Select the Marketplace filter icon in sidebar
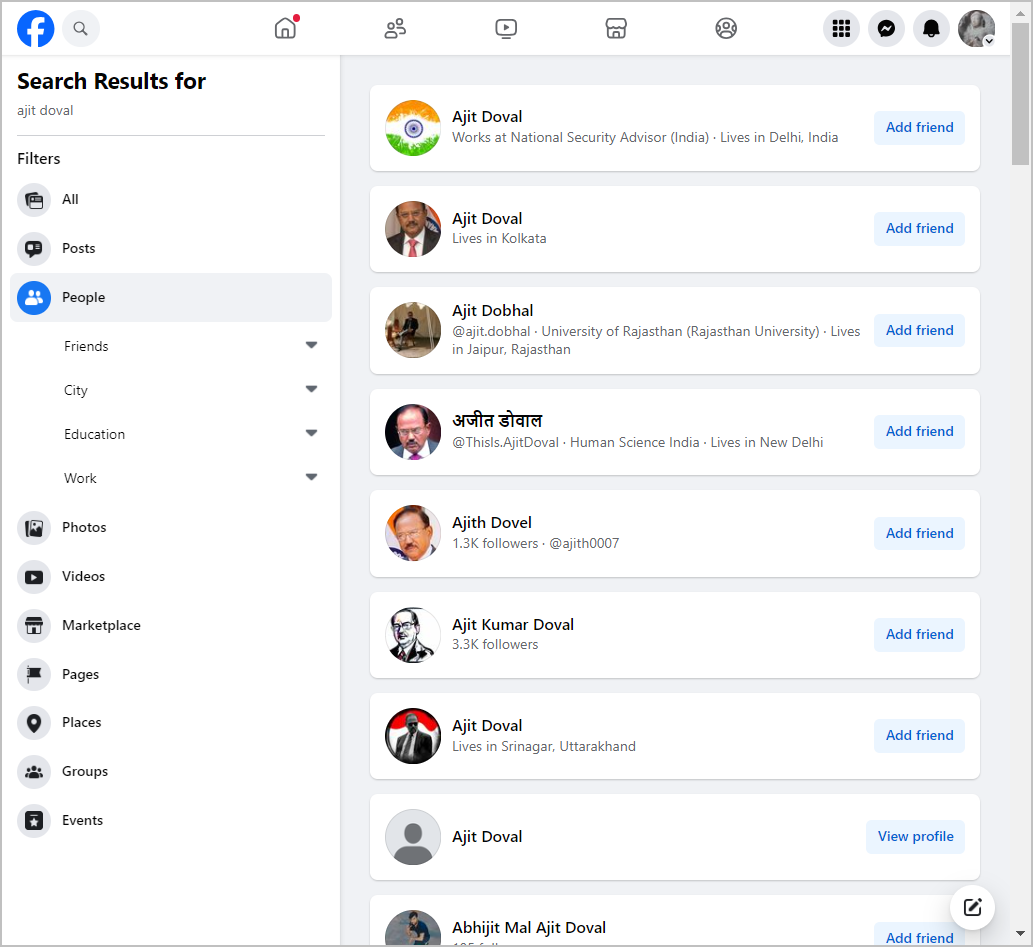 [34, 625]
